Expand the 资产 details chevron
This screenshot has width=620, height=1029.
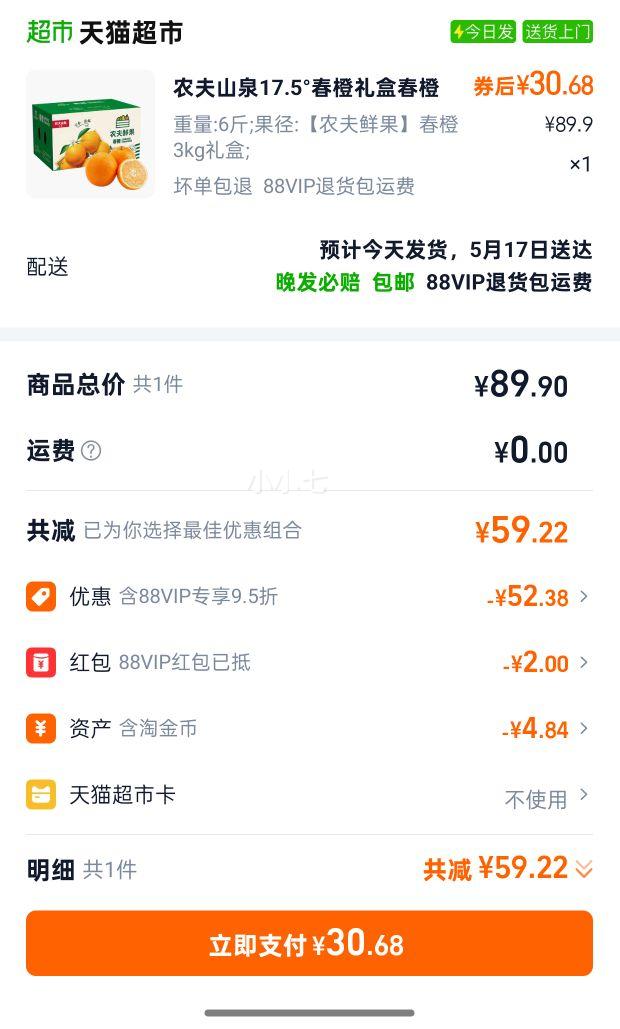(x=584, y=728)
